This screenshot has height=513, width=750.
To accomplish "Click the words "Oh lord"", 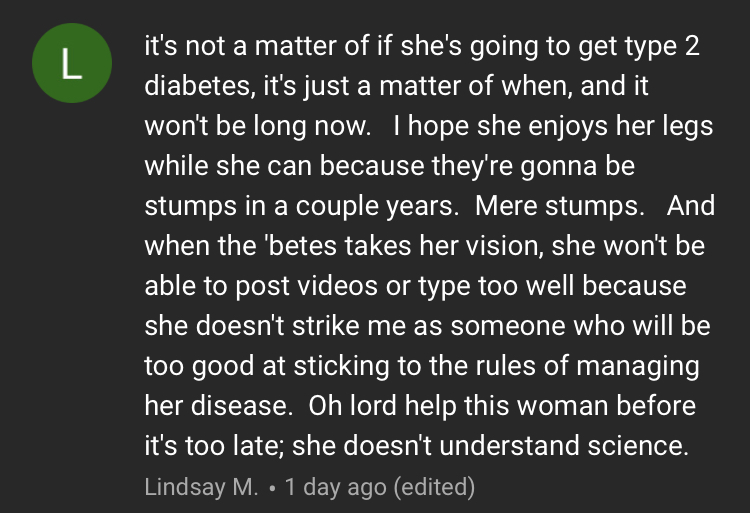I will click(x=354, y=406).
